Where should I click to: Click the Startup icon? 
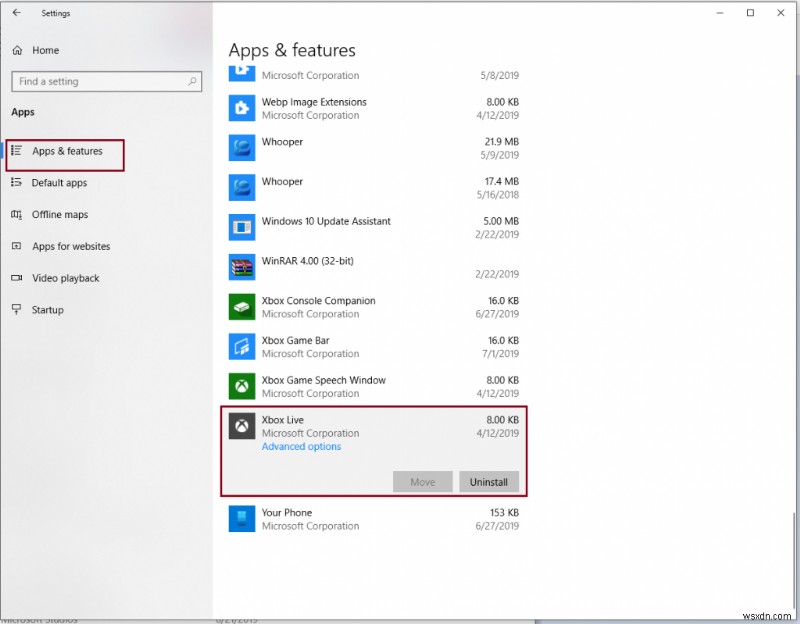tap(16, 309)
